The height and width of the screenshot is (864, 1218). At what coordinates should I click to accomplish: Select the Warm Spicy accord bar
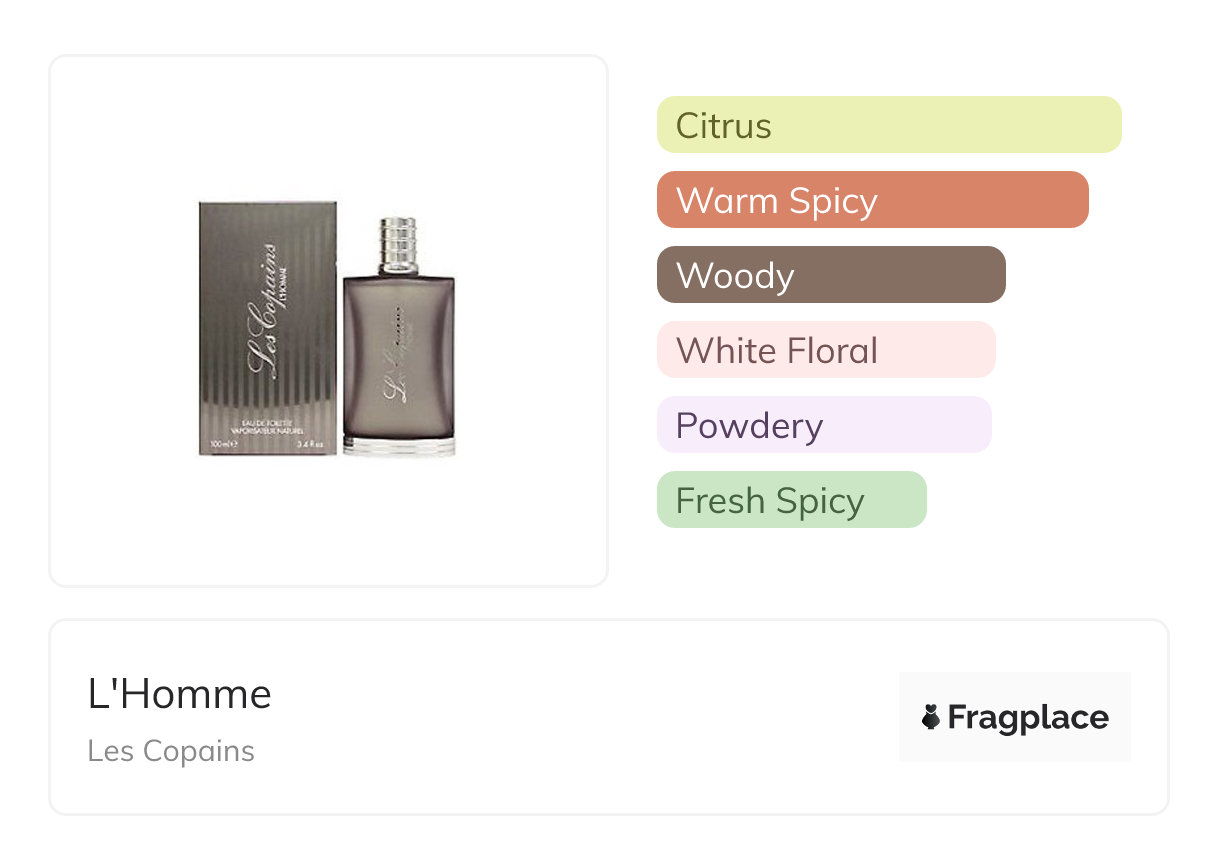[x=872, y=200]
